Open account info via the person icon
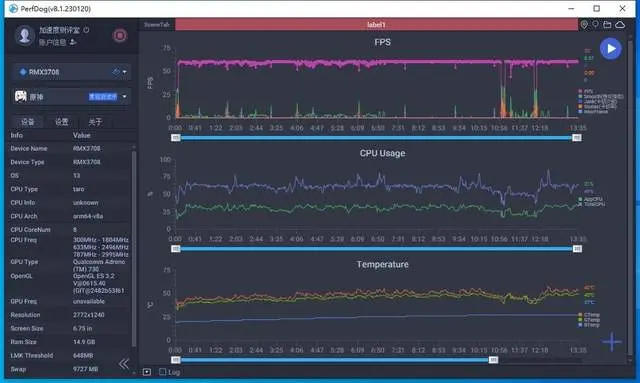The height and width of the screenshot is (383, 640). tap(73, 42)
